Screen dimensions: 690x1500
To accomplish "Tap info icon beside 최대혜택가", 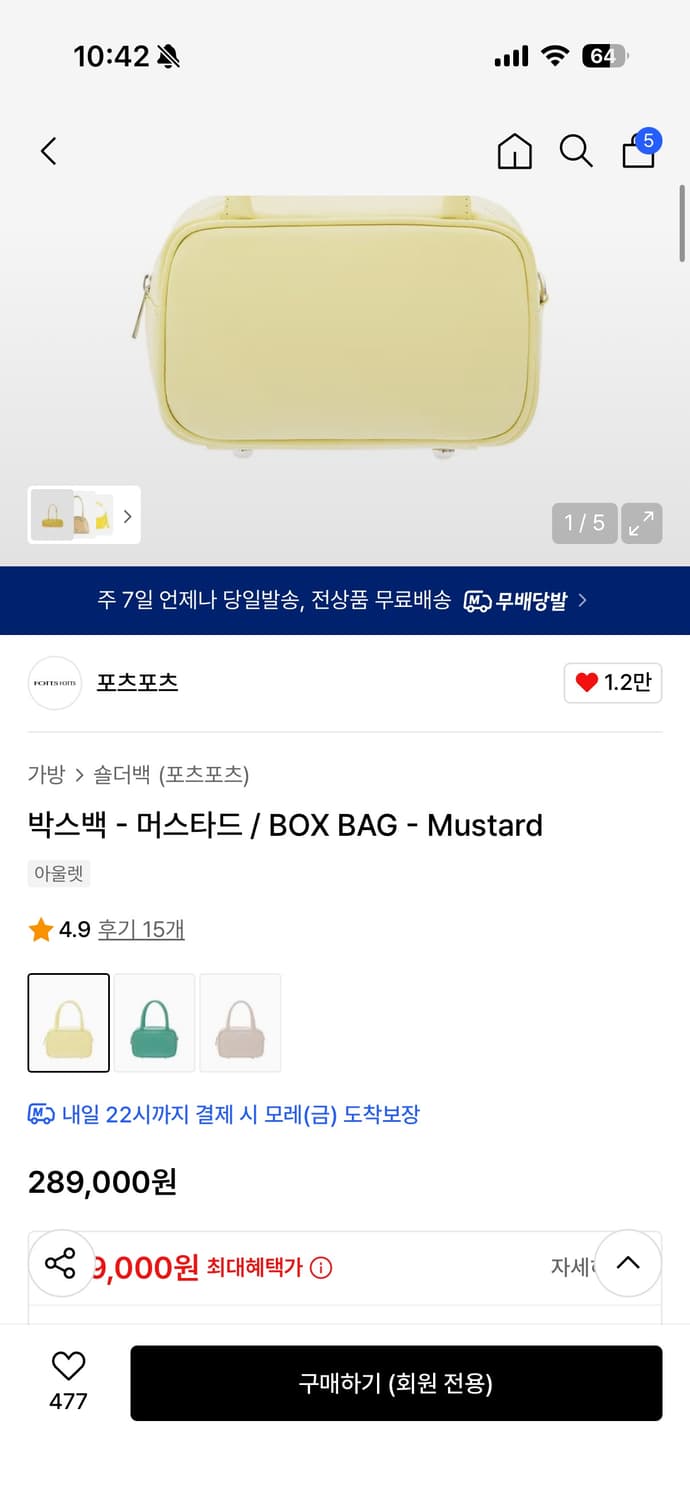I will pos(321,1268).
